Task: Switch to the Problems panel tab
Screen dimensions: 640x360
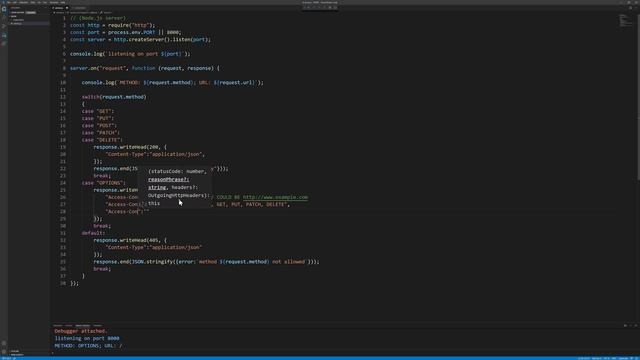Action: 58,326
